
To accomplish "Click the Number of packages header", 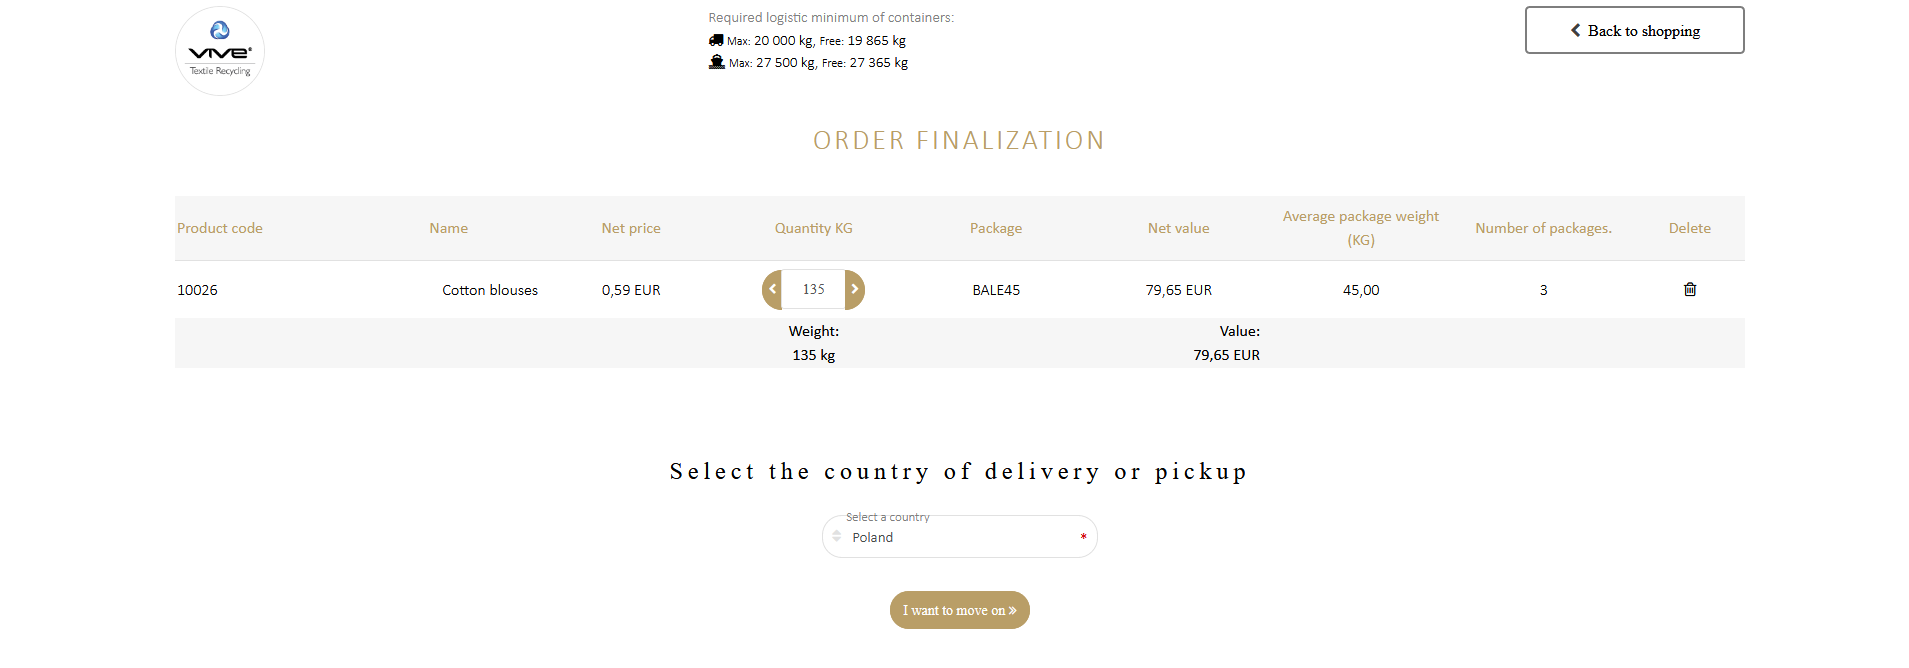I will tap(1544, 228).
